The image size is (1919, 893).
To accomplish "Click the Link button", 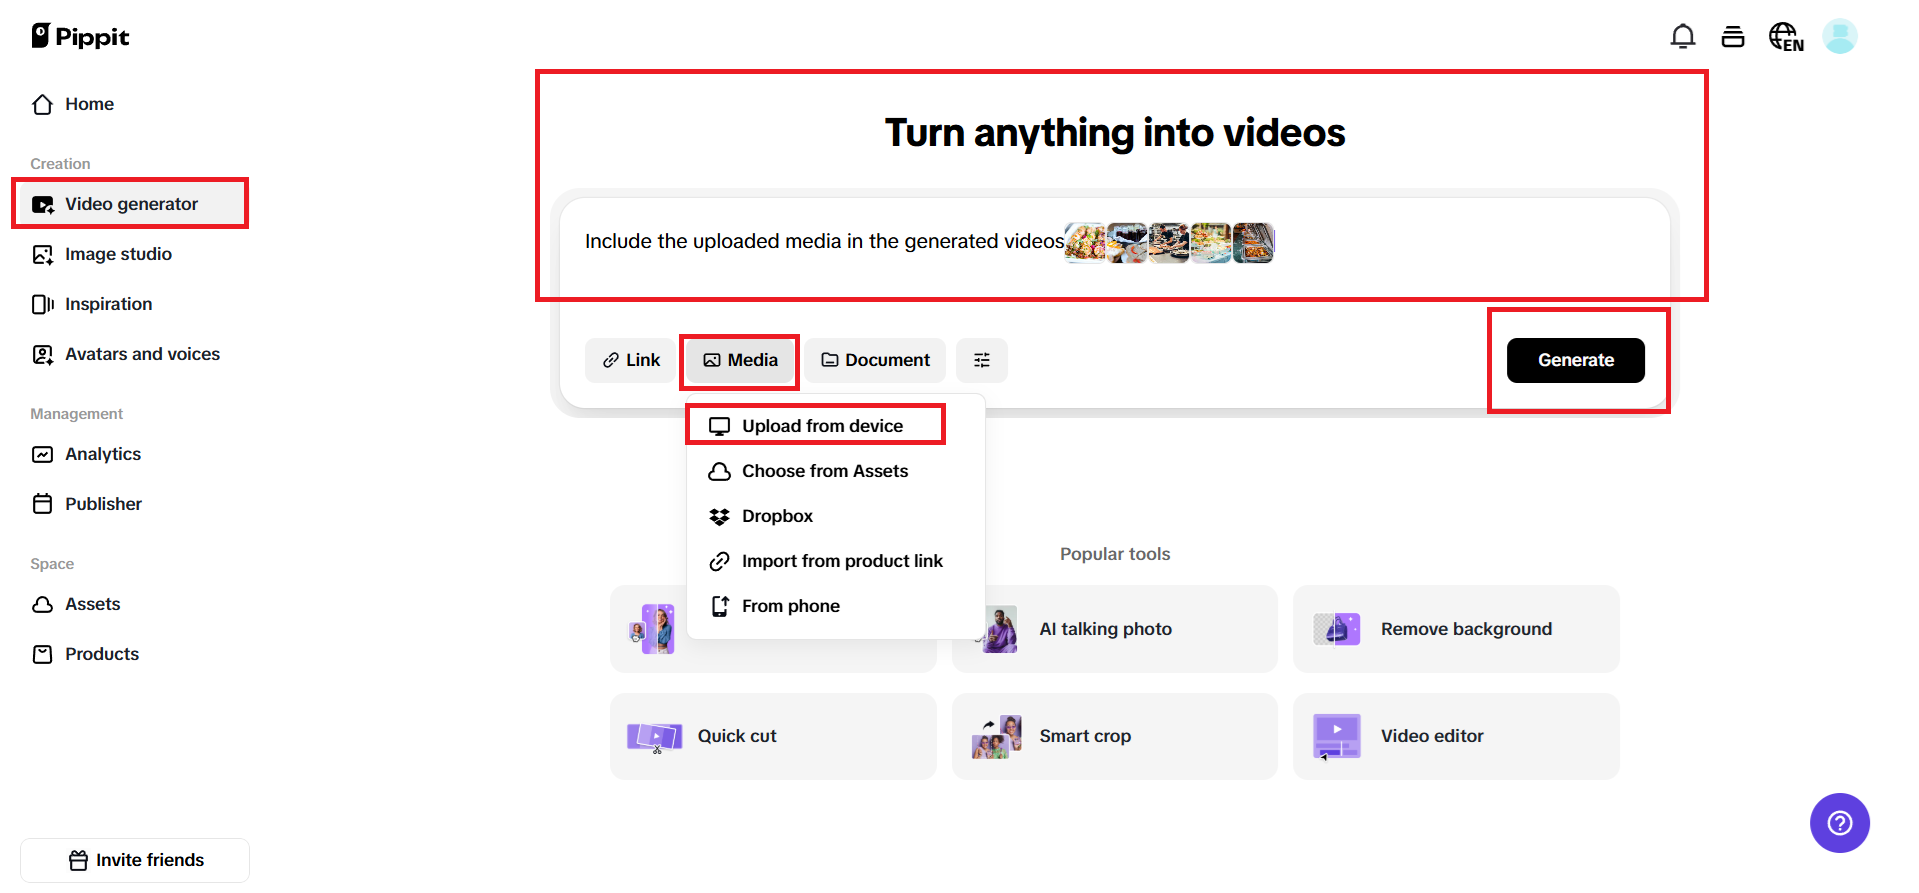I will (630, 360).
